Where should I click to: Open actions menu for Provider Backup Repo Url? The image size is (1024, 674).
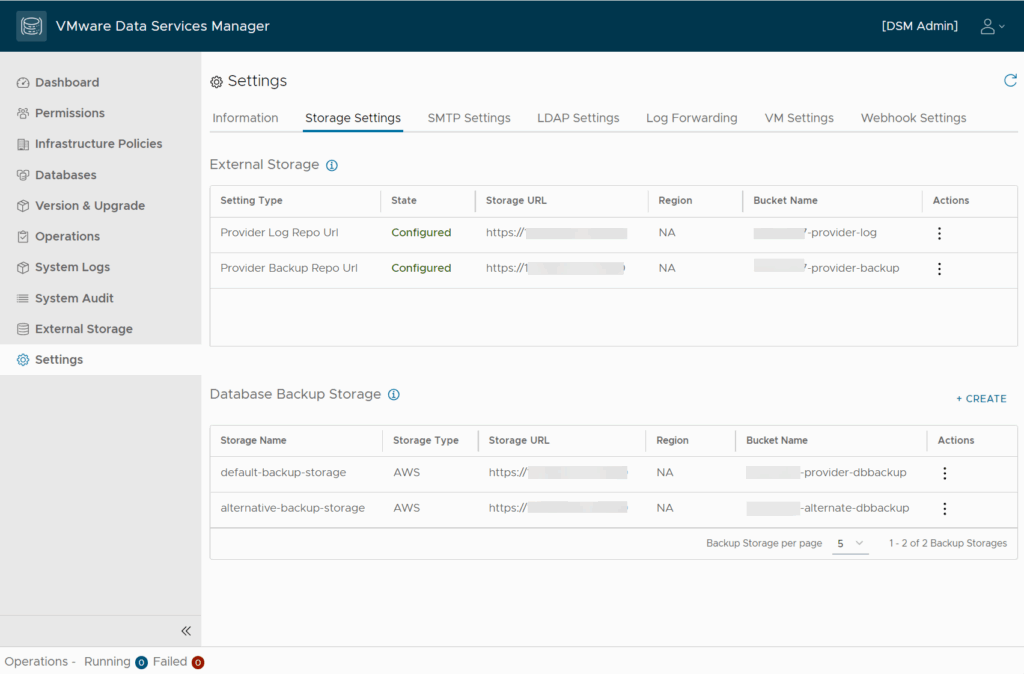(939, 269)
